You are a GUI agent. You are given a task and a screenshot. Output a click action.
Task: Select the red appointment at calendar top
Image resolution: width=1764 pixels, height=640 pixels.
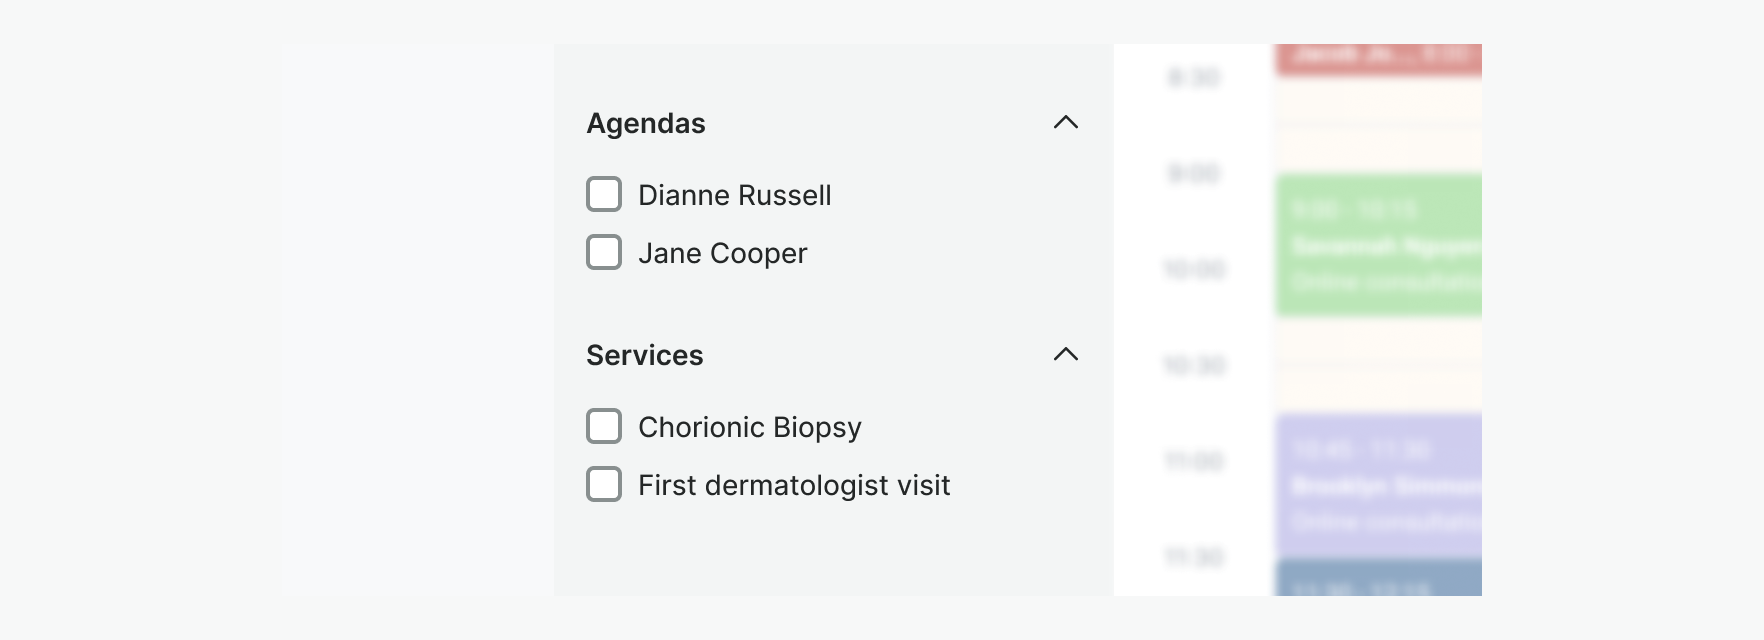click(x=1378, y=58)
